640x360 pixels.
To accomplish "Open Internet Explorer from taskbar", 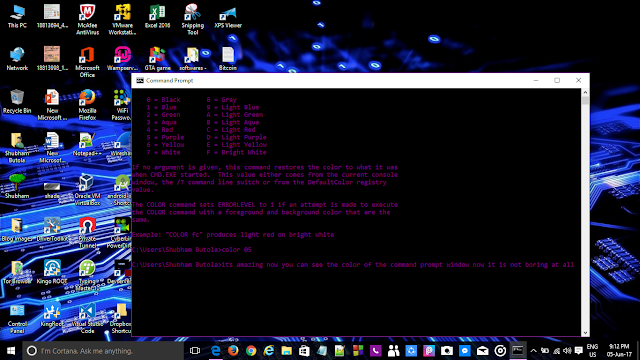I will 269,351.
